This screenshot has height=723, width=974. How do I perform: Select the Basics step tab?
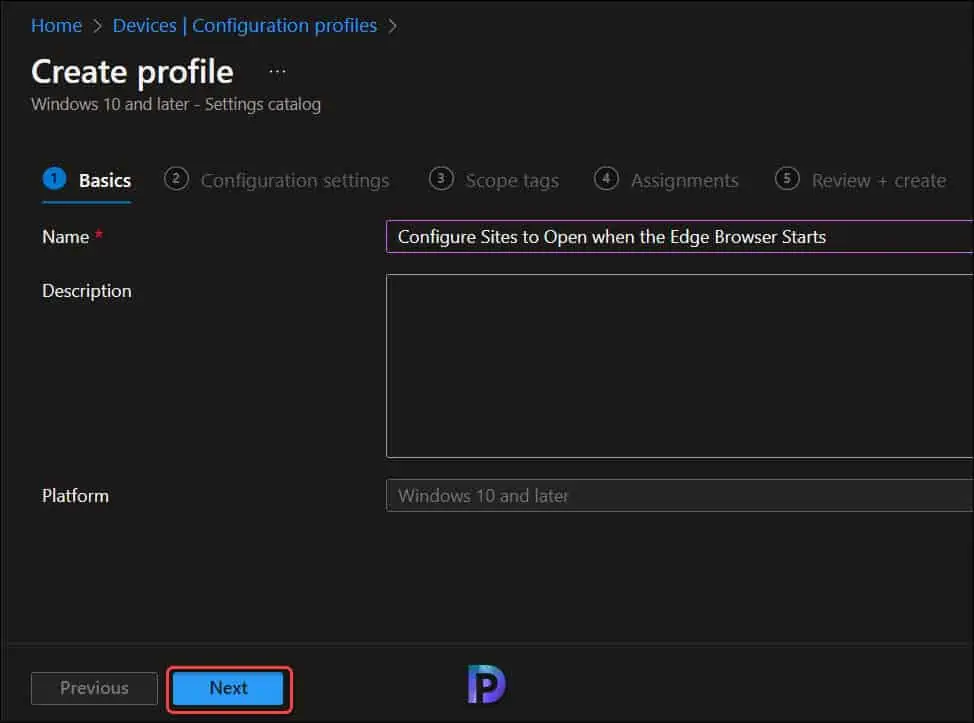87,180
